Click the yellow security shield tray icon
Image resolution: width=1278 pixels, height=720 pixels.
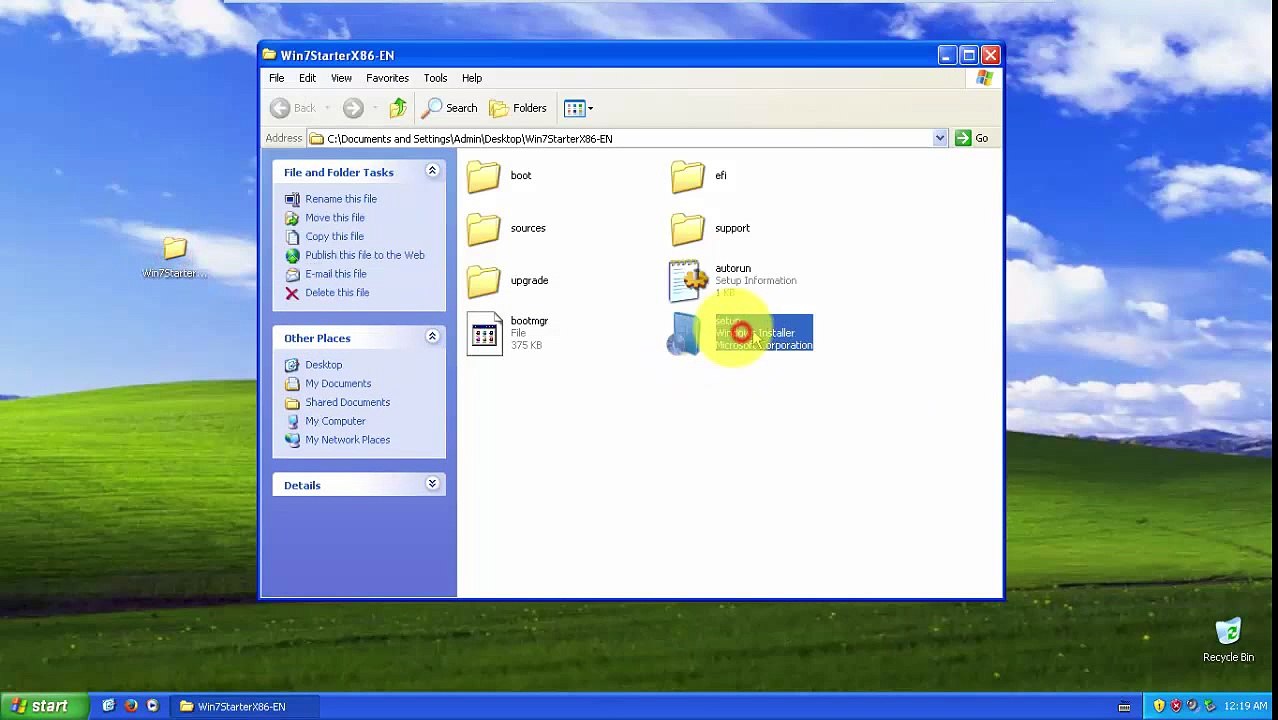point(1159,707)
